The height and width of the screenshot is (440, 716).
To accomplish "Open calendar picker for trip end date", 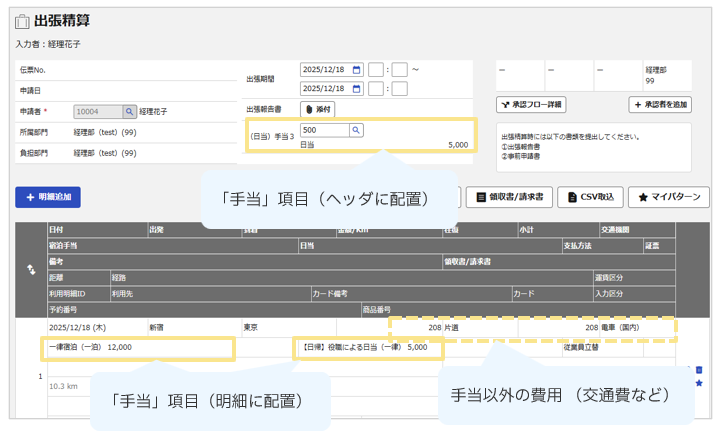I will (x=357, y=89).
